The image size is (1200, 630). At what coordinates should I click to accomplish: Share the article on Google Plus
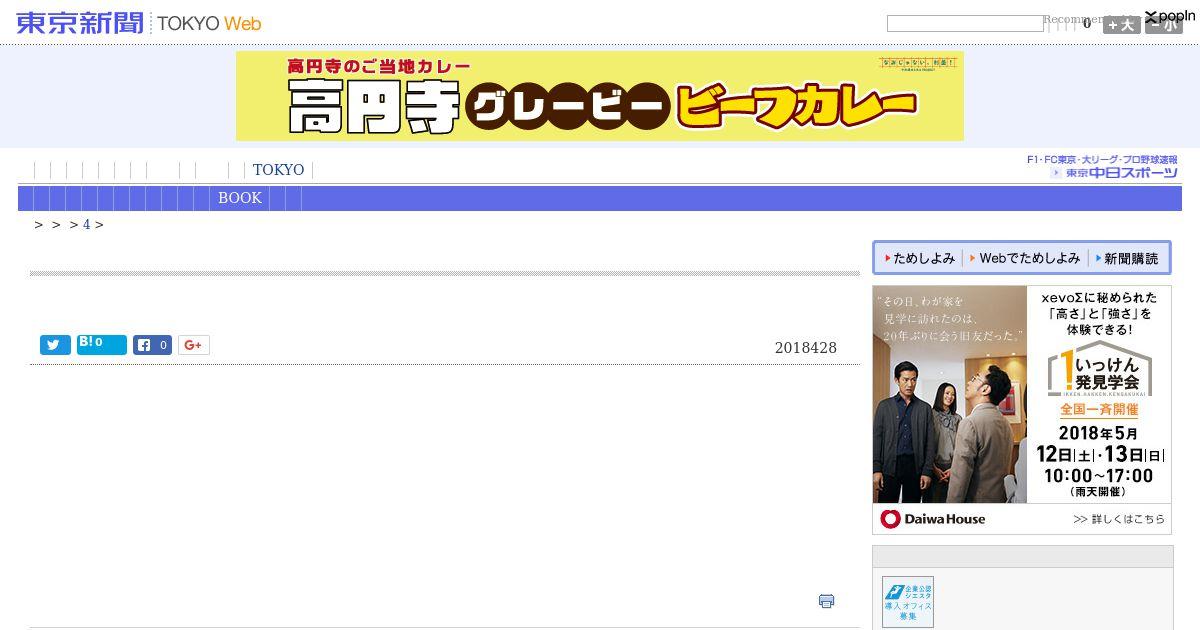(x=194, y=345)
